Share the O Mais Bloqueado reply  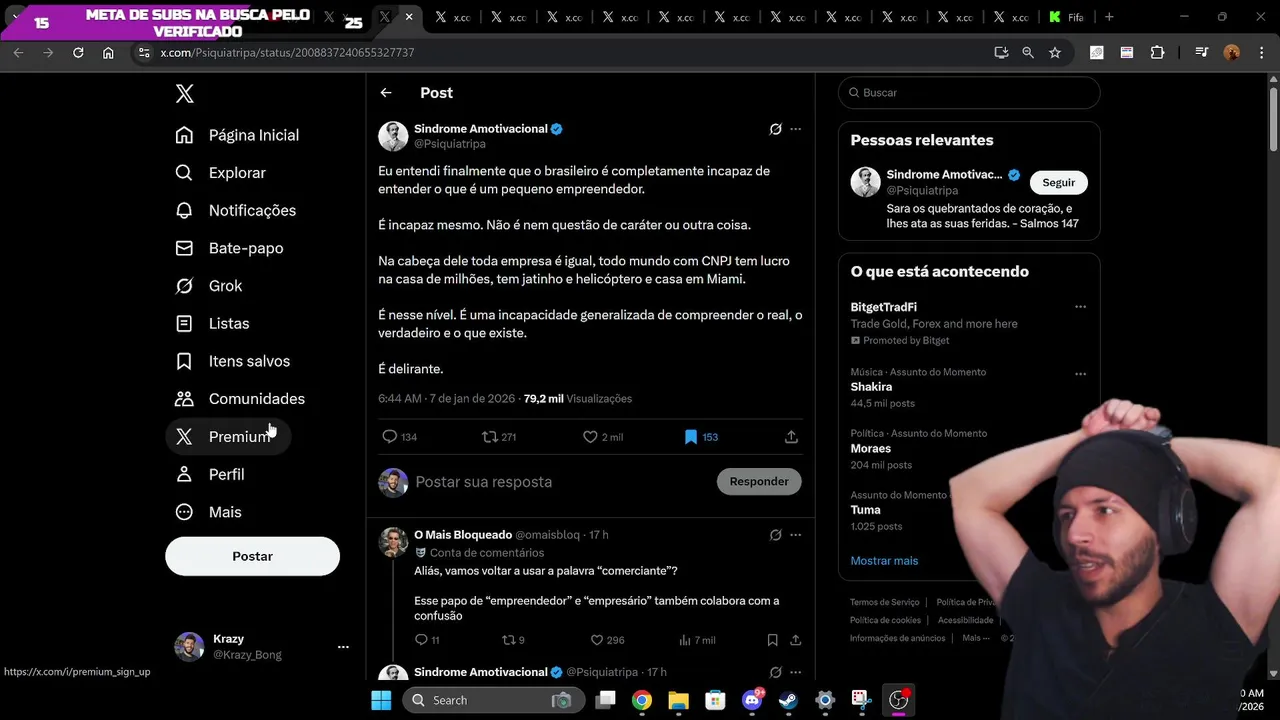(796, 640)
